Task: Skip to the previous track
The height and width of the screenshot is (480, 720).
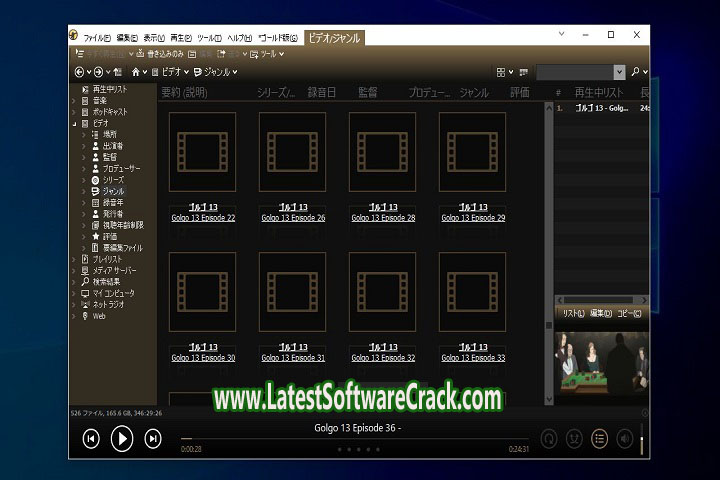Action: click(x=91, y=439)
